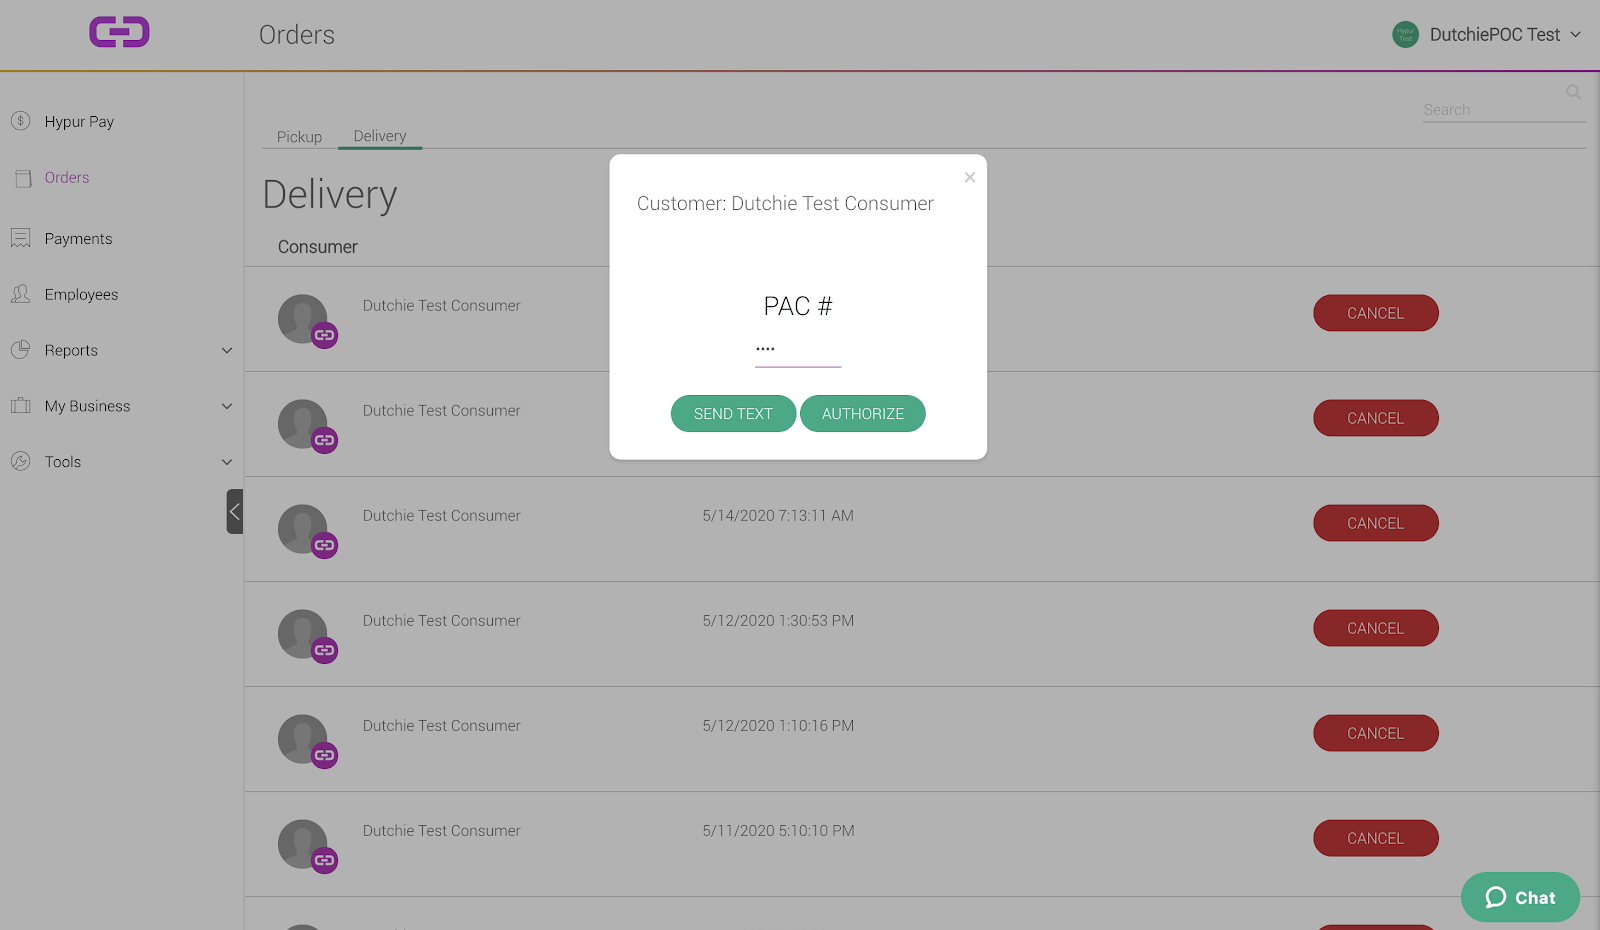This screenshot has width=1600, height=930.
Task: Cancel the 5/12/2020 1:30:53 PM order
Action: 1376,628
